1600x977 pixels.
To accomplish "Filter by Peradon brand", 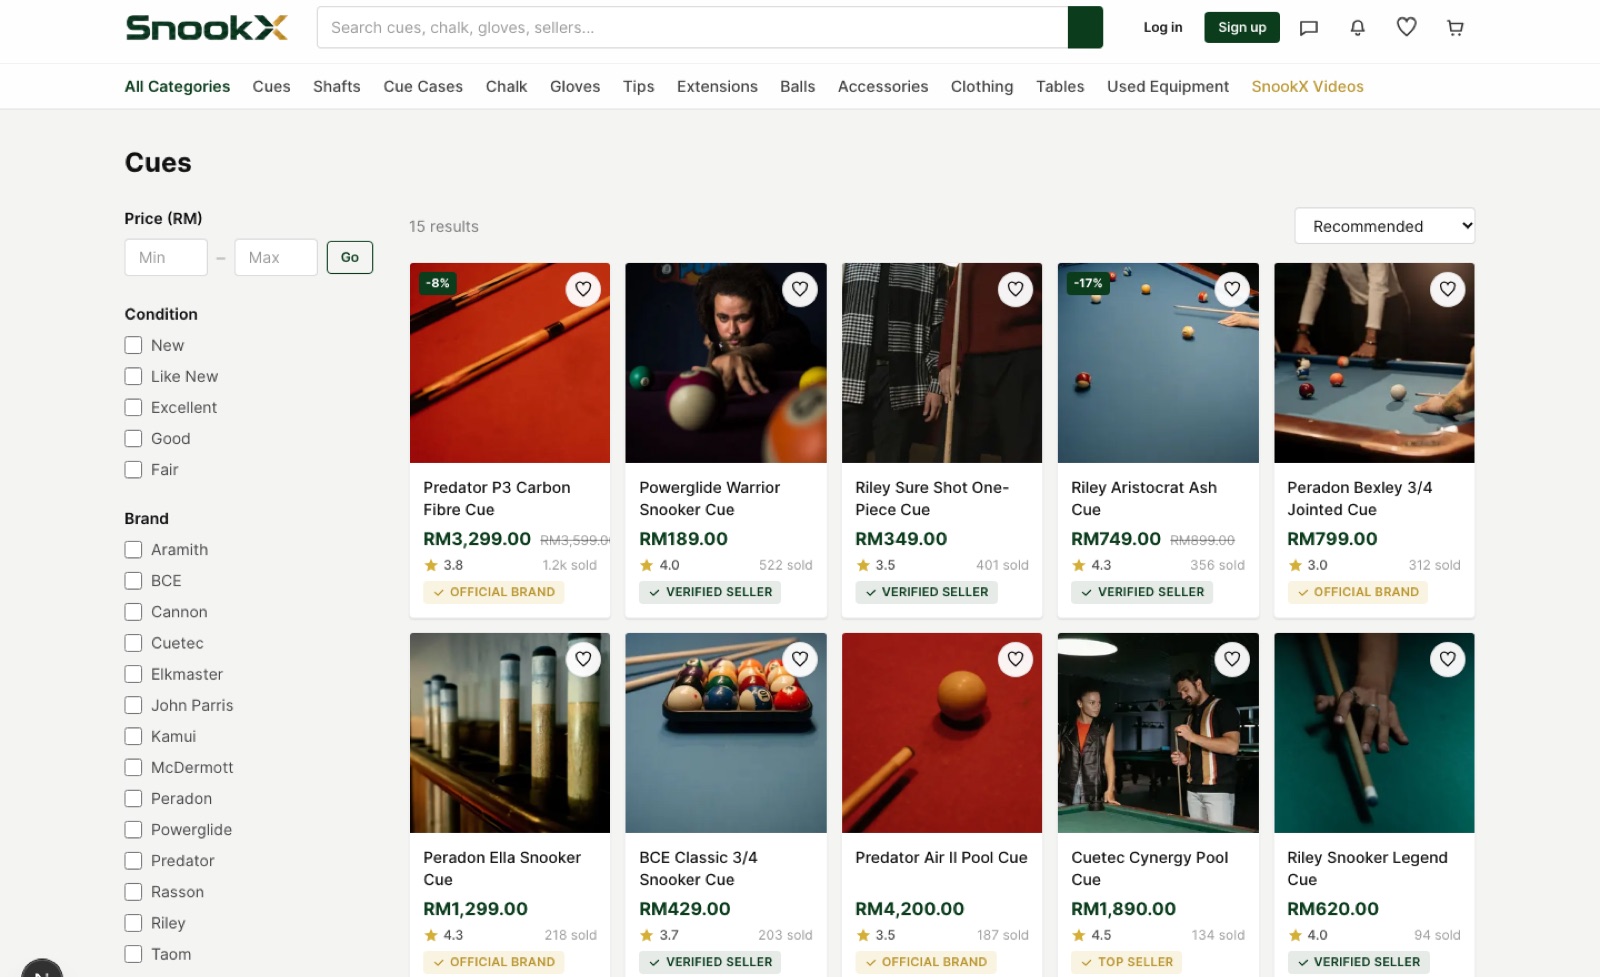I will pos(133,798).
